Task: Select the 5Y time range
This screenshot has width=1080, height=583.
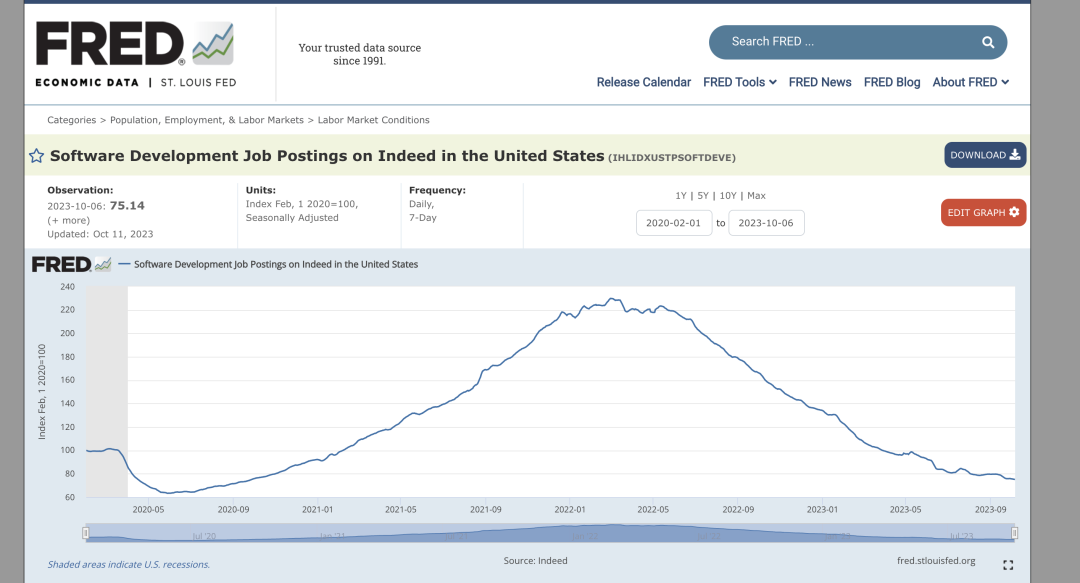Action: click(x=703, y=196)
